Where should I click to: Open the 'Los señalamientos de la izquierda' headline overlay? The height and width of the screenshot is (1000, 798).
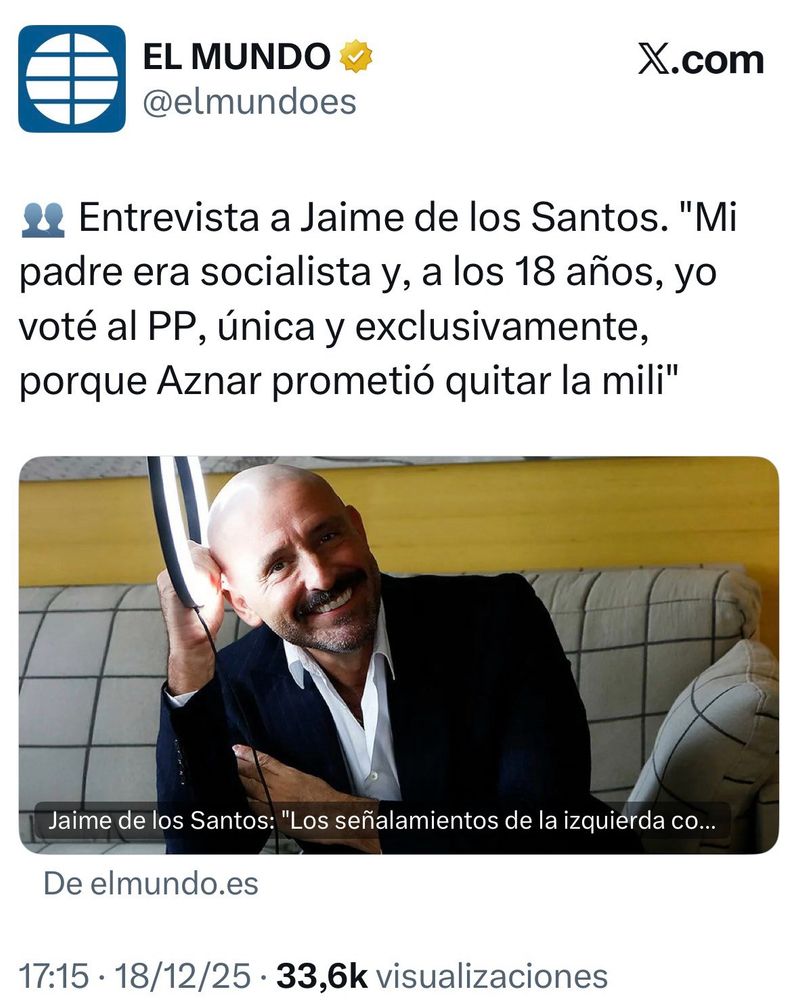click(x=381, y=821)
